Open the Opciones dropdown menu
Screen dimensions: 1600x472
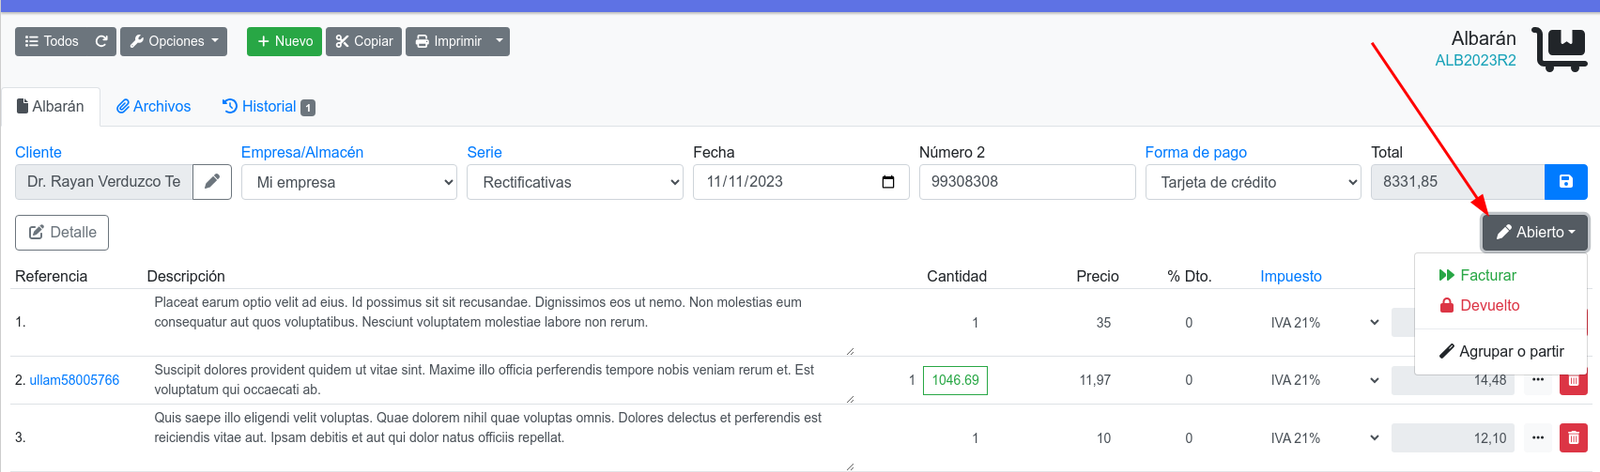(174, 41)
